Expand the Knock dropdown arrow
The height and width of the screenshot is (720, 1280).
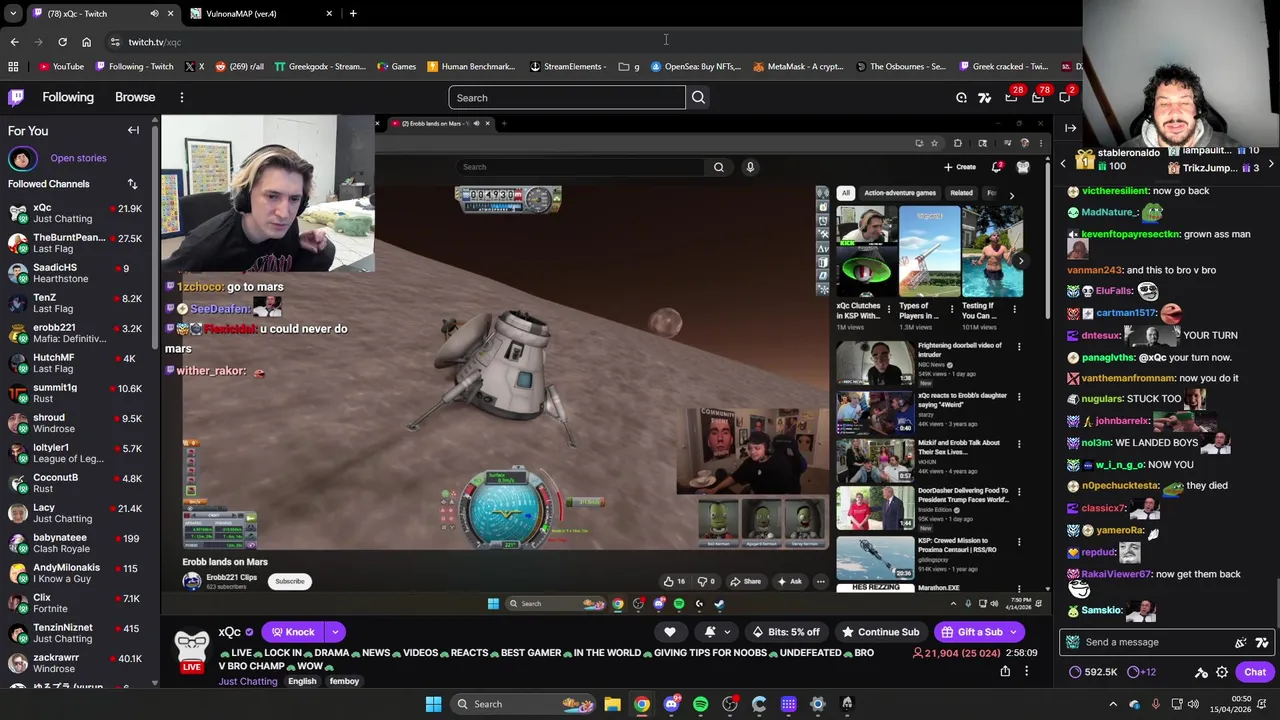tap(335, 632)
